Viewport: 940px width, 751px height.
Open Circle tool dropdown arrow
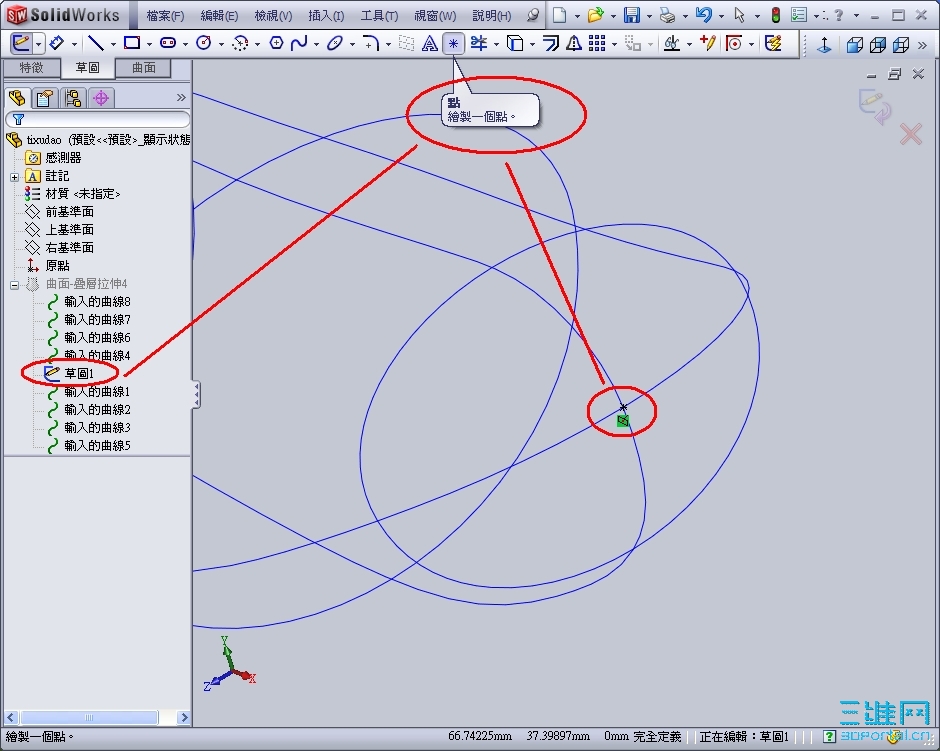[x=221, y=44]
